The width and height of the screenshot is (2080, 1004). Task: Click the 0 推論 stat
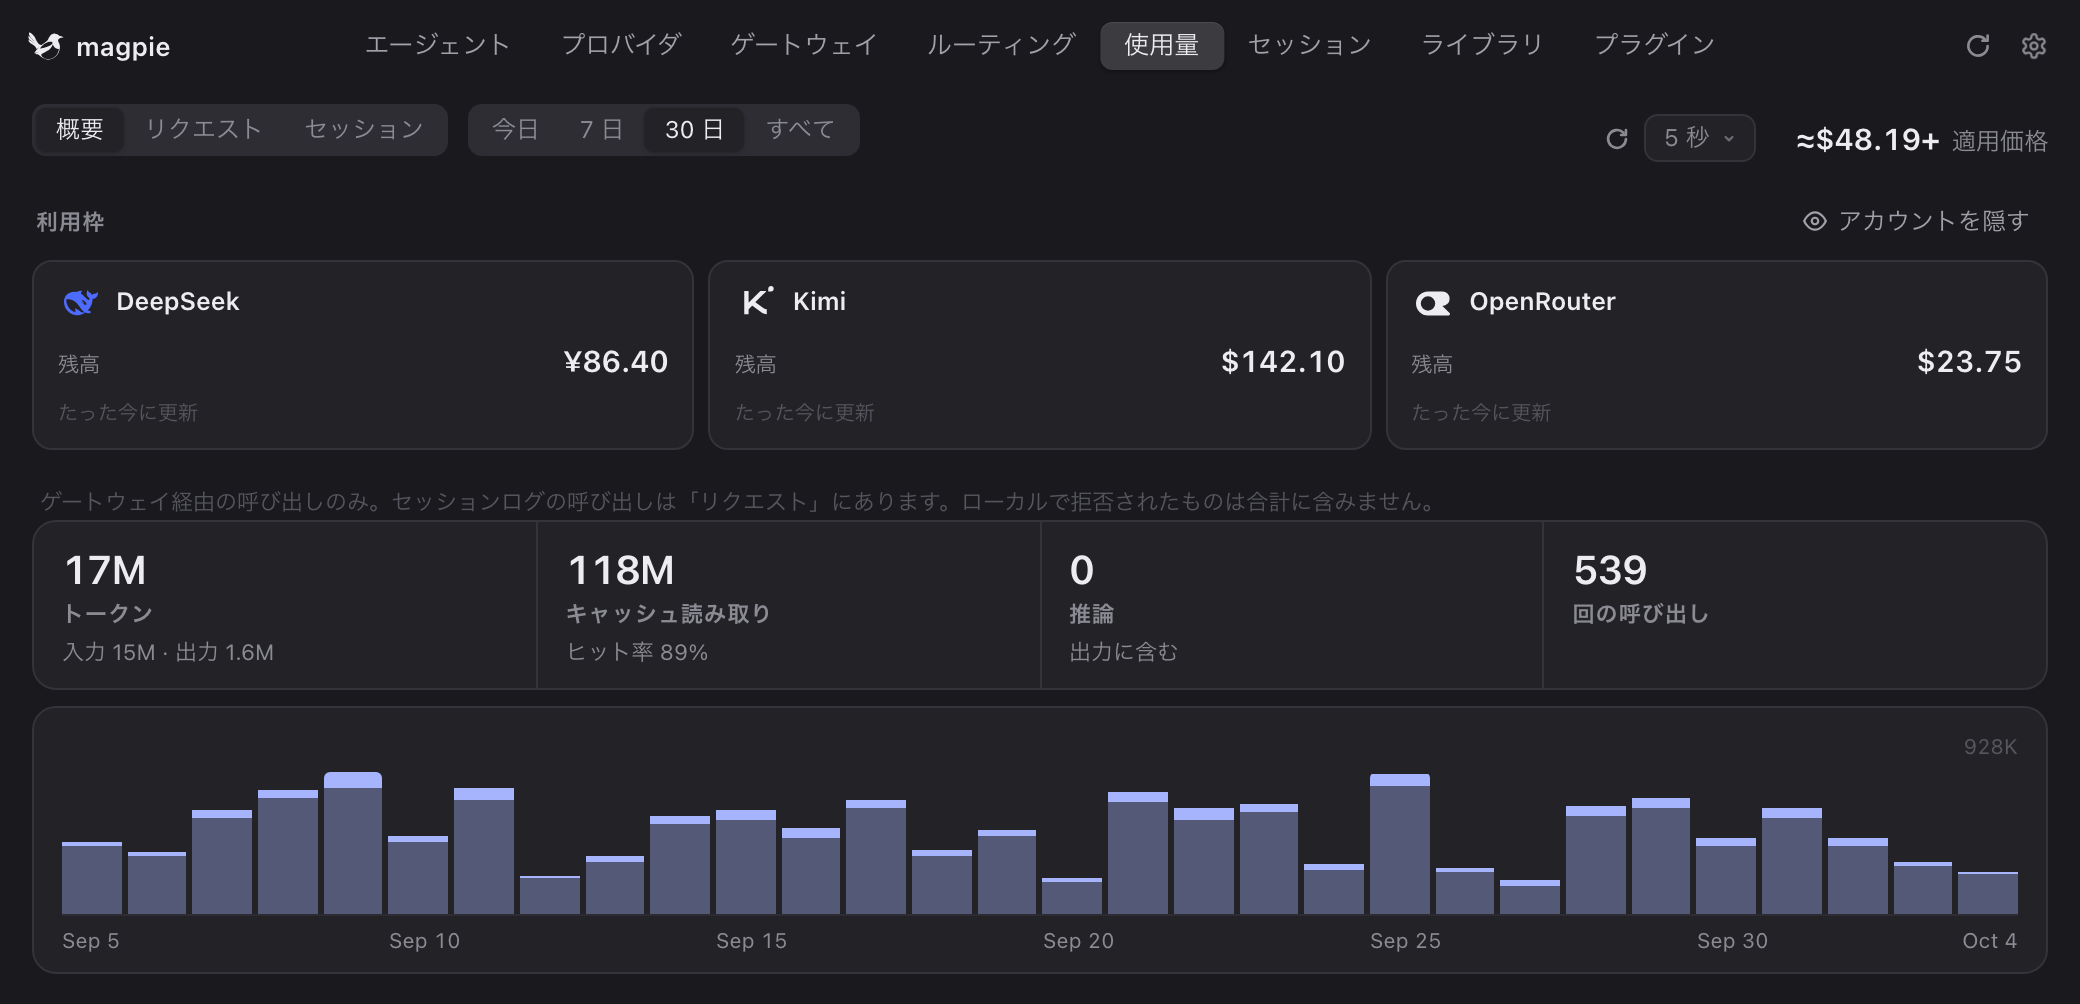(x=1292, y=605)
